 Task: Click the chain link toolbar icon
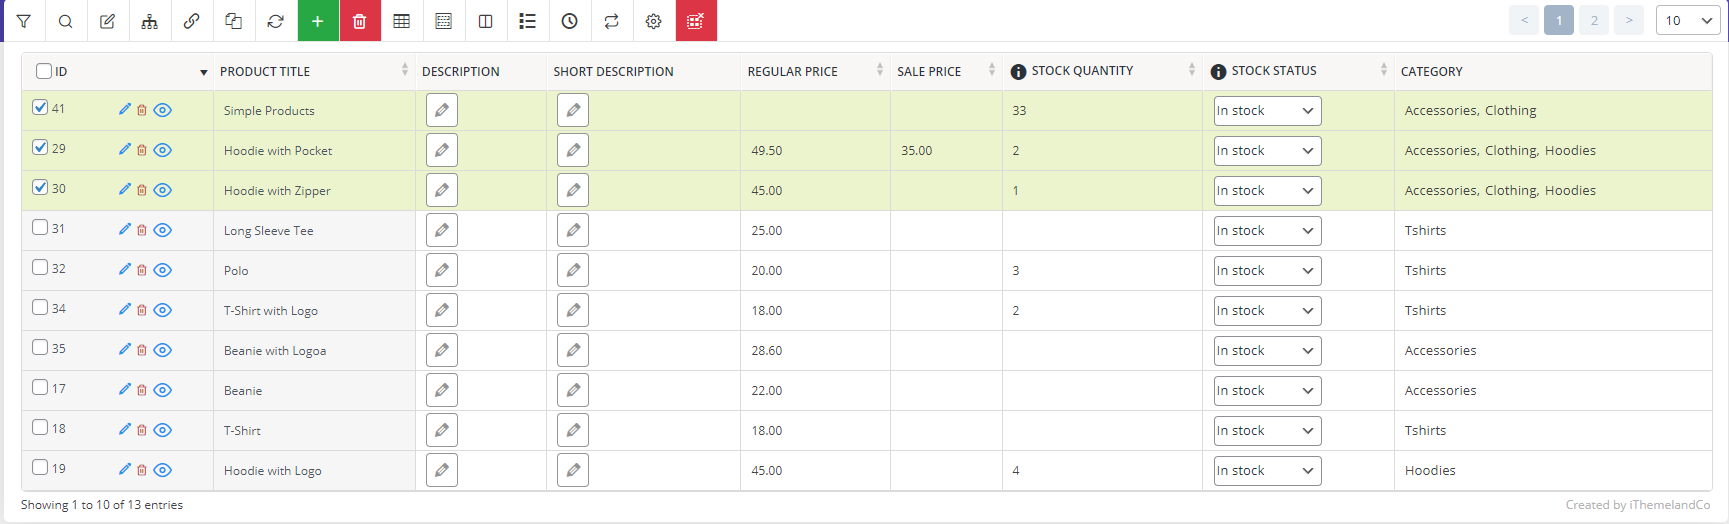[x=192, y=21]
